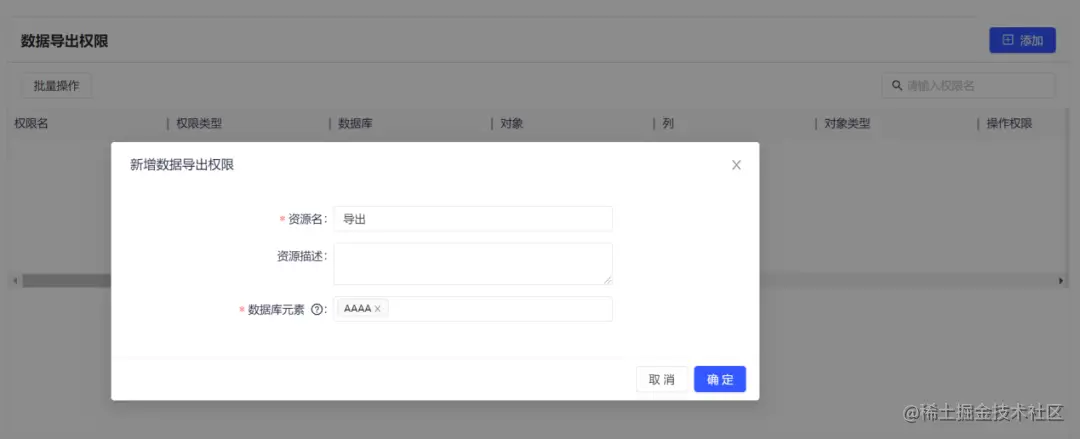
Task: Open the 数据库元素 selector field
Action: pyautogui.click(x=473, y=309)
